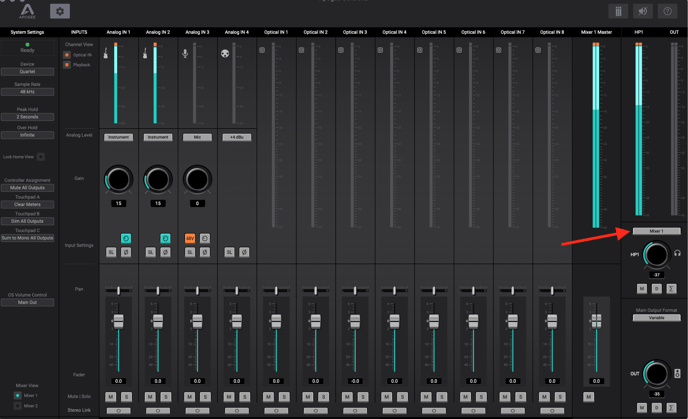Invert phase (Ø) on Analog IN 4
The image size is (688, 419).
[244, 252]
